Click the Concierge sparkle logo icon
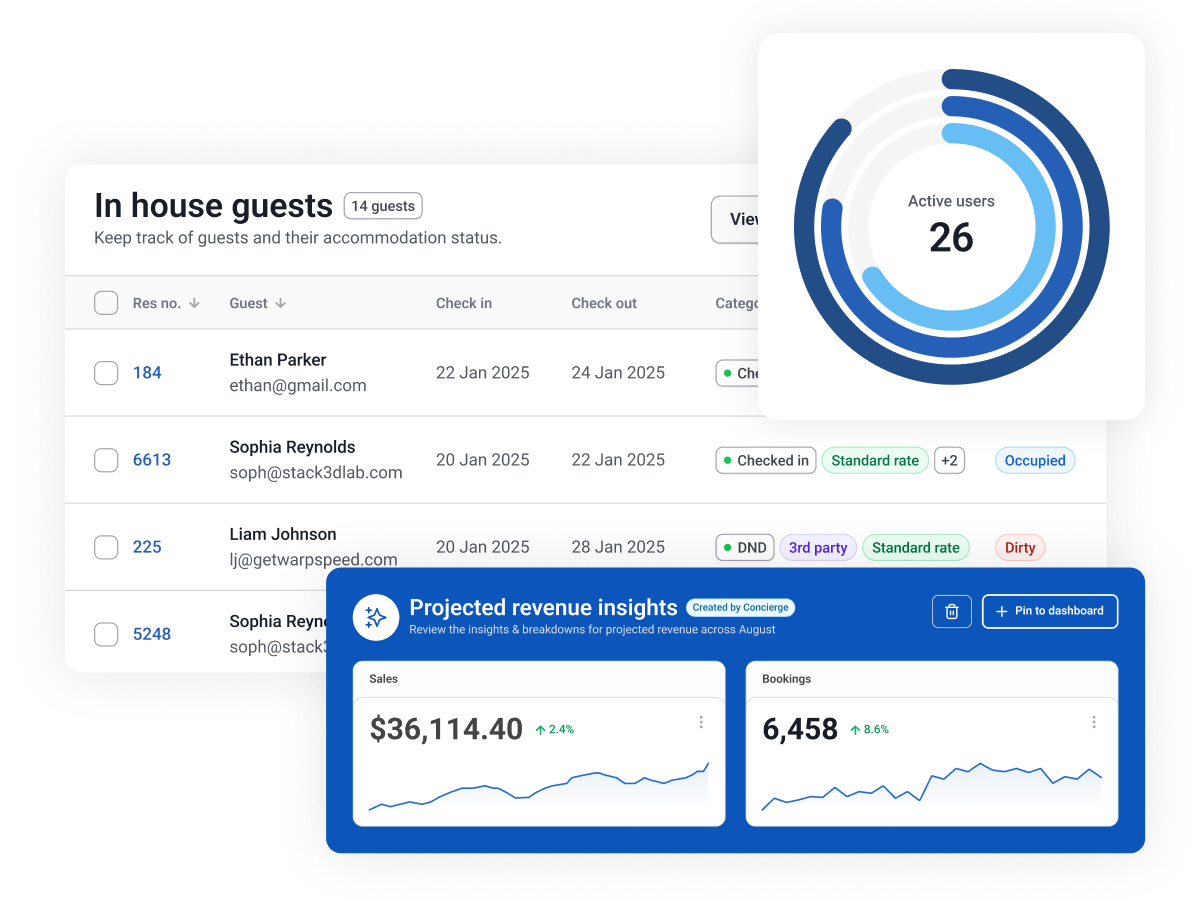Screen dimensions: 1200x900 (x=376, y=617)
